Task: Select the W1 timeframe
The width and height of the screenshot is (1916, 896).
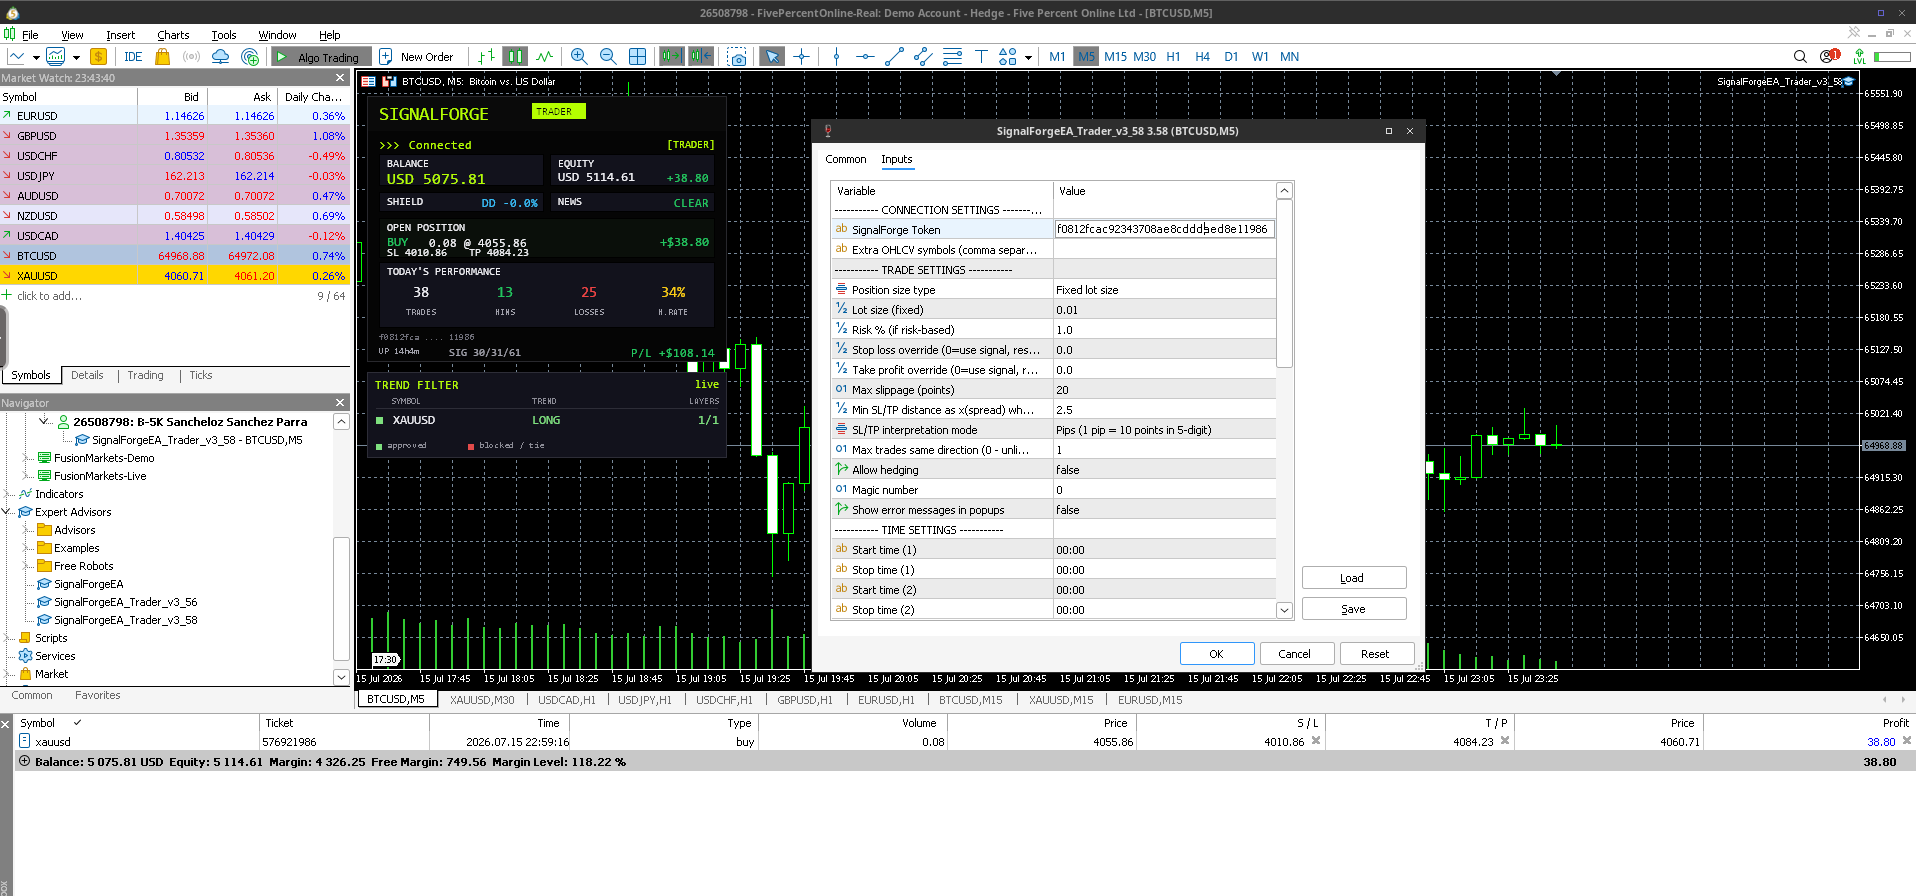Action: point(1260,57)
